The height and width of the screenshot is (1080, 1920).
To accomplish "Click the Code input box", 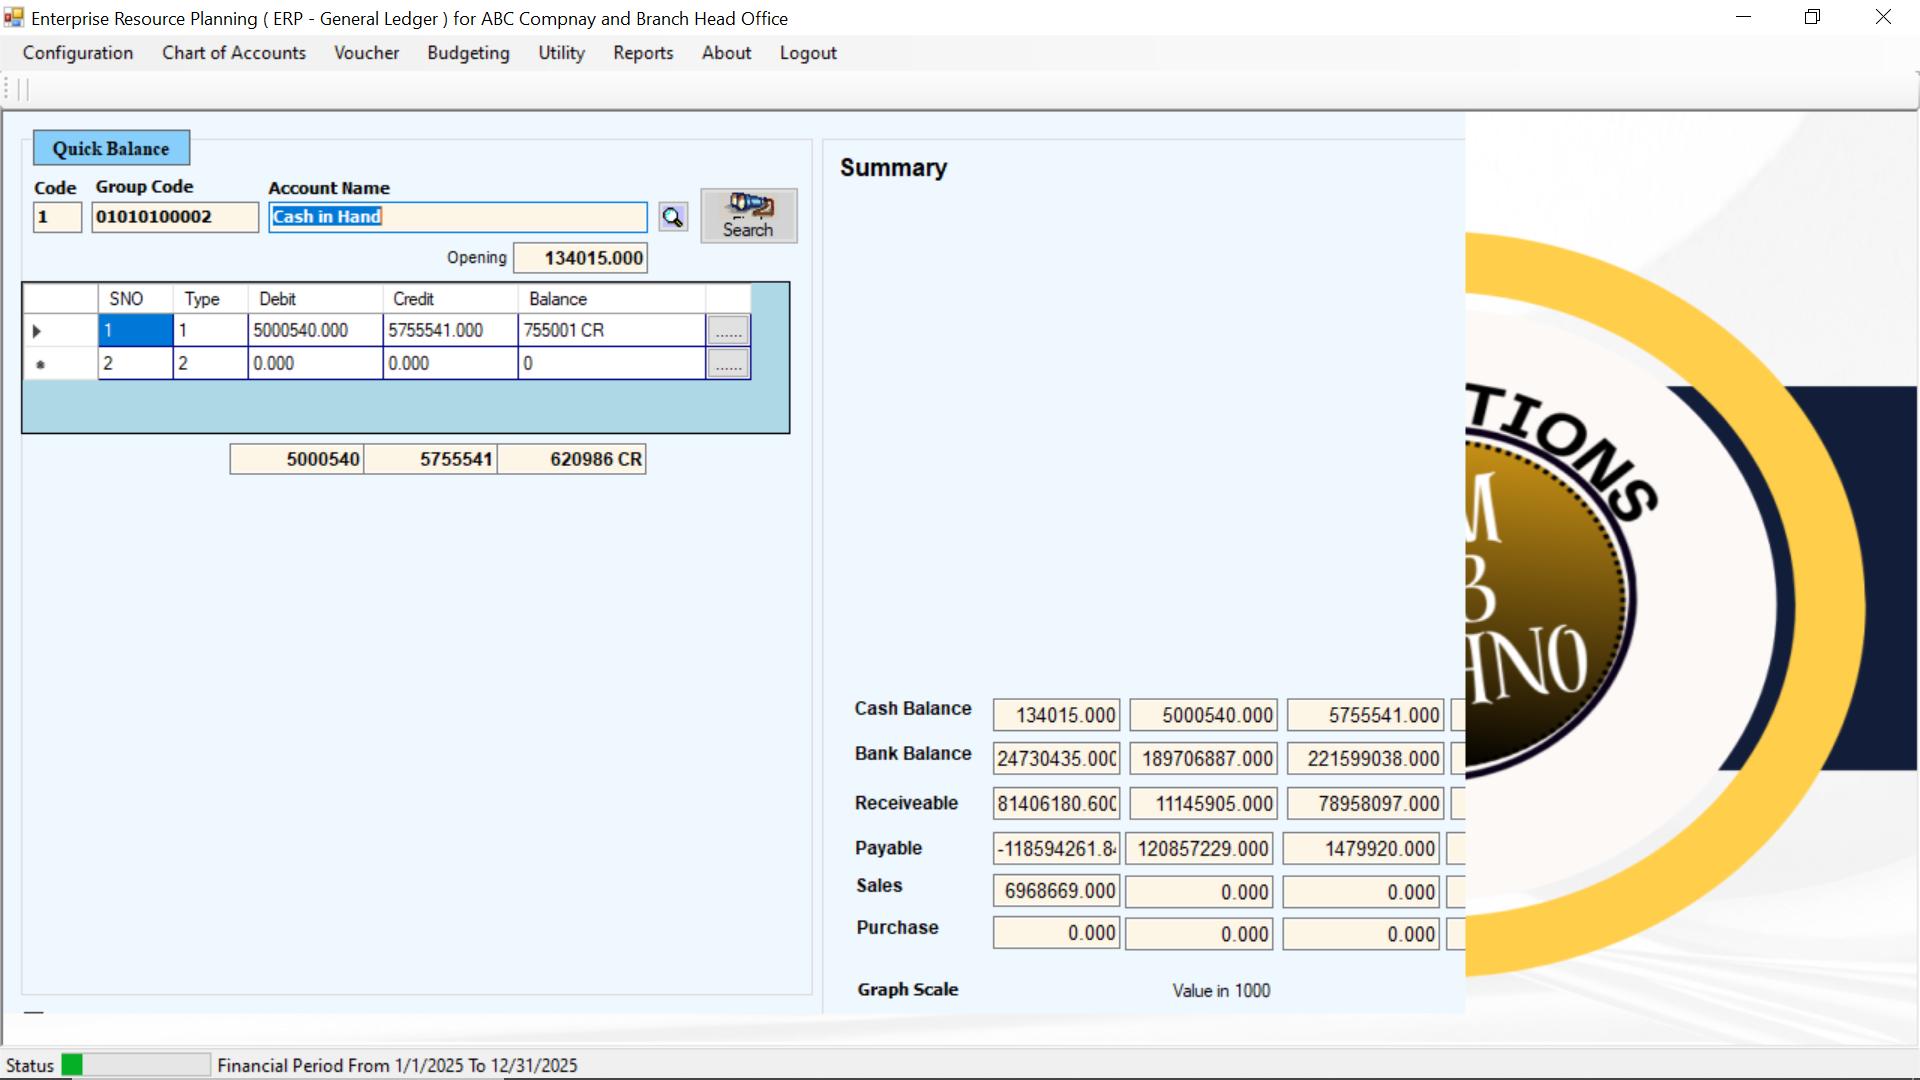I will [57, 217].
